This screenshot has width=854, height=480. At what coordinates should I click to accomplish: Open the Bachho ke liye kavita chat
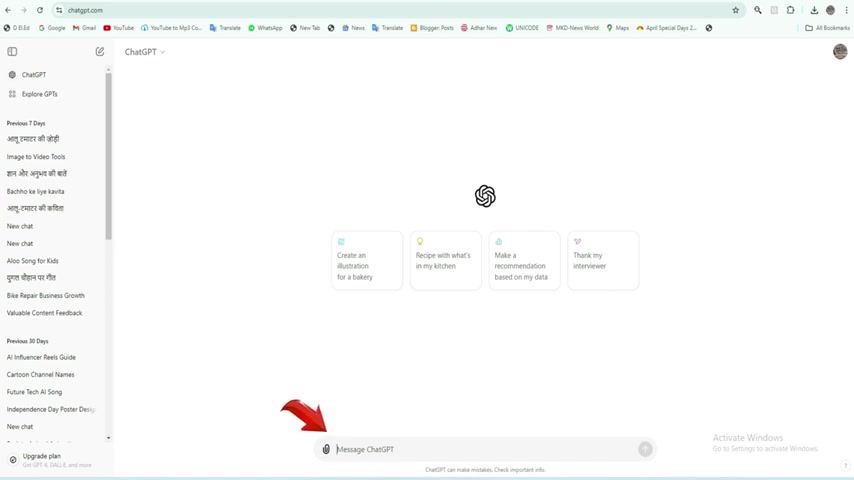click(x=35, y=191)
